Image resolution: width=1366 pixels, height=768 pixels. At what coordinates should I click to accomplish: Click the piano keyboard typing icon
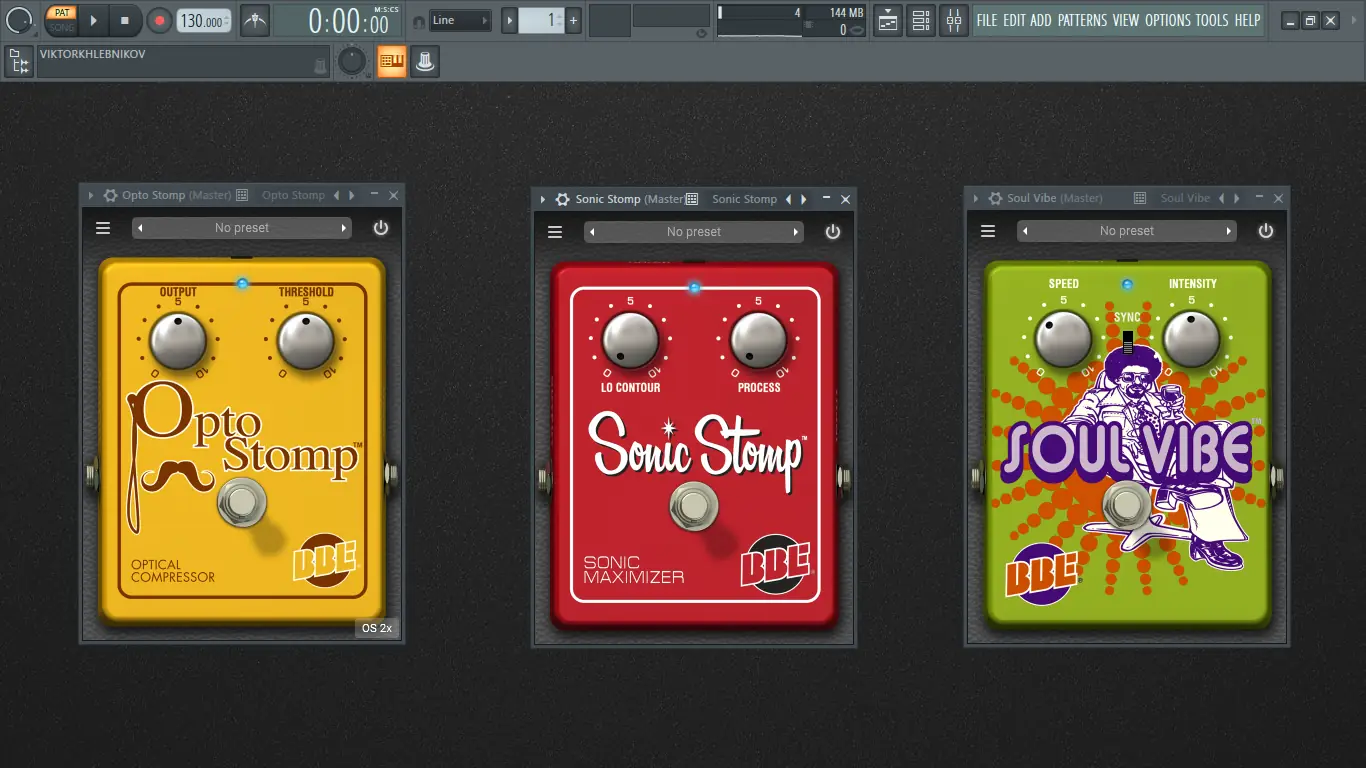391,62
